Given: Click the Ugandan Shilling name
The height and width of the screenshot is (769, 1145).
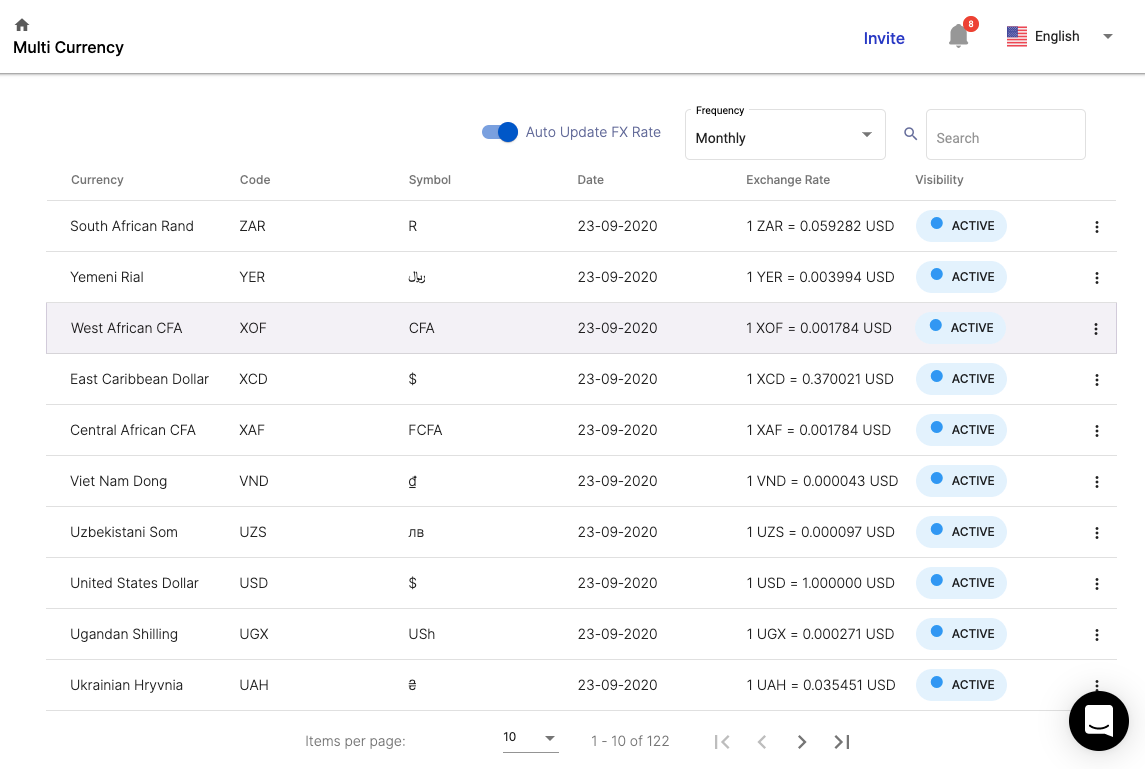Looking at the screenshot, I should pyautogui.click(x=124, y=635).
